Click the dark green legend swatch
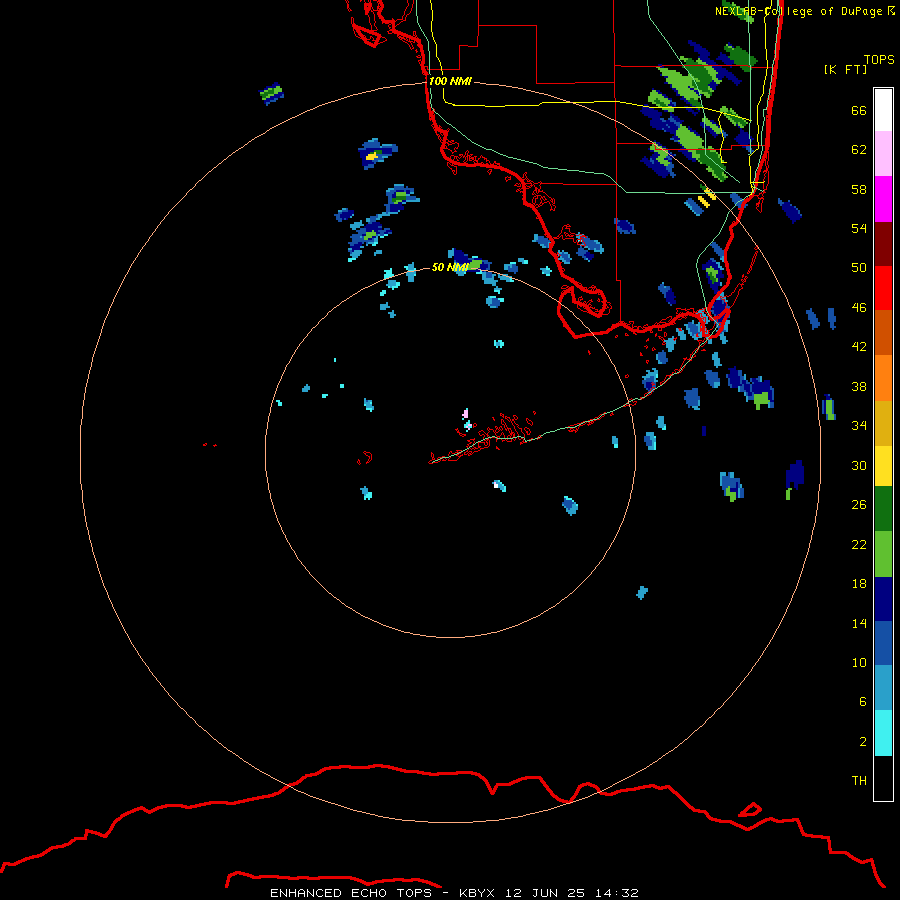This screenshot has height=900, width=900. coord(883,509)
